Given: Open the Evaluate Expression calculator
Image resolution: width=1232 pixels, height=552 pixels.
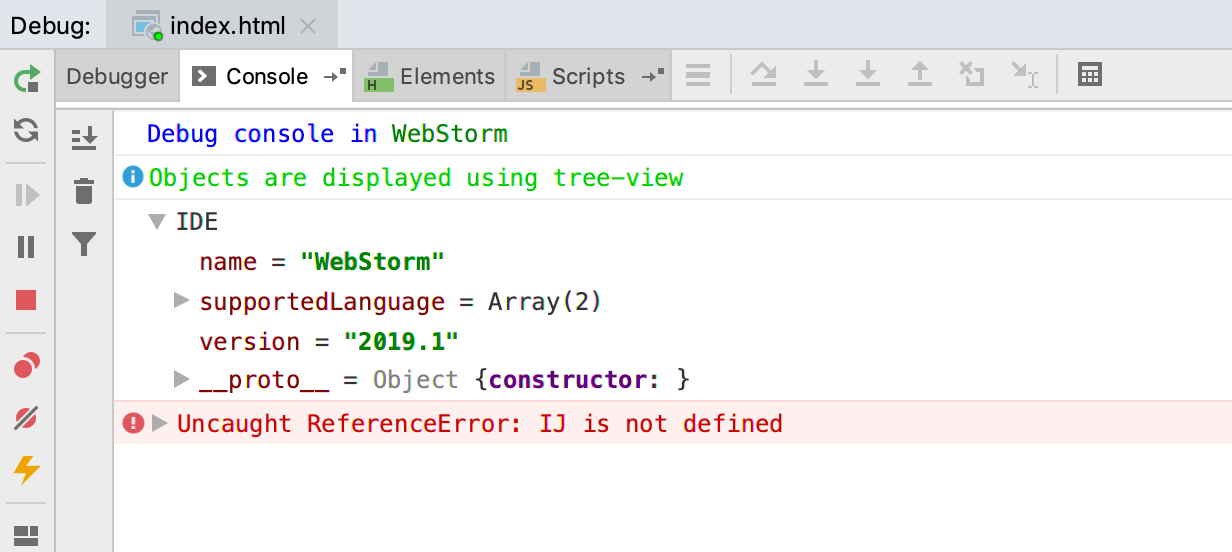Looking at the screenshot, I should point(1090,75).
